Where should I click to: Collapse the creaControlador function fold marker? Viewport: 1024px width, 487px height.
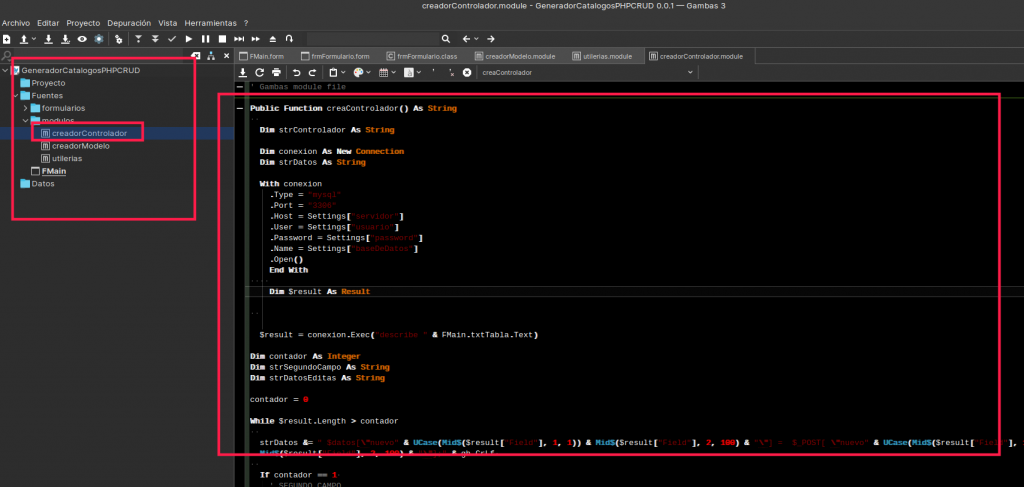tap(241, 108)
